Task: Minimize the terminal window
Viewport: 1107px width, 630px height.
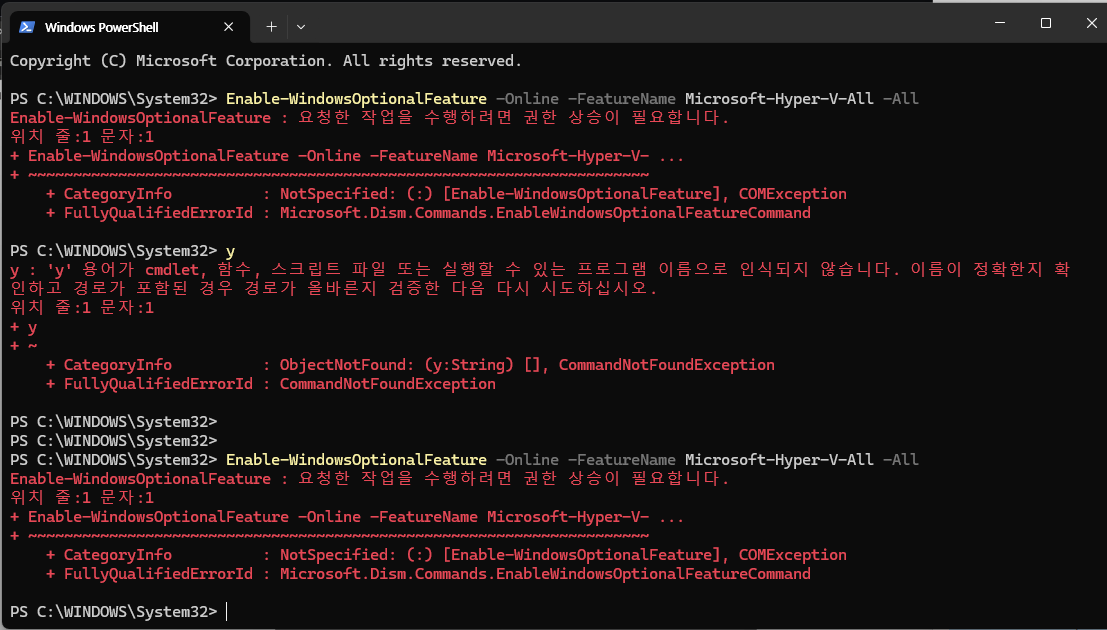Action: click(1000, 23)
